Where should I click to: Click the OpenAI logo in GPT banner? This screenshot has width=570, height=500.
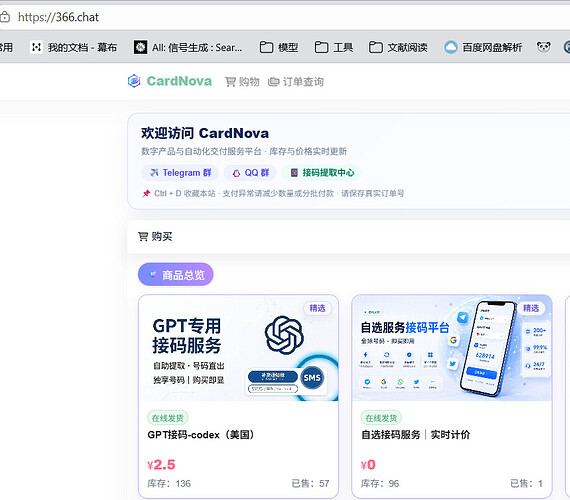tap(284, 335)
